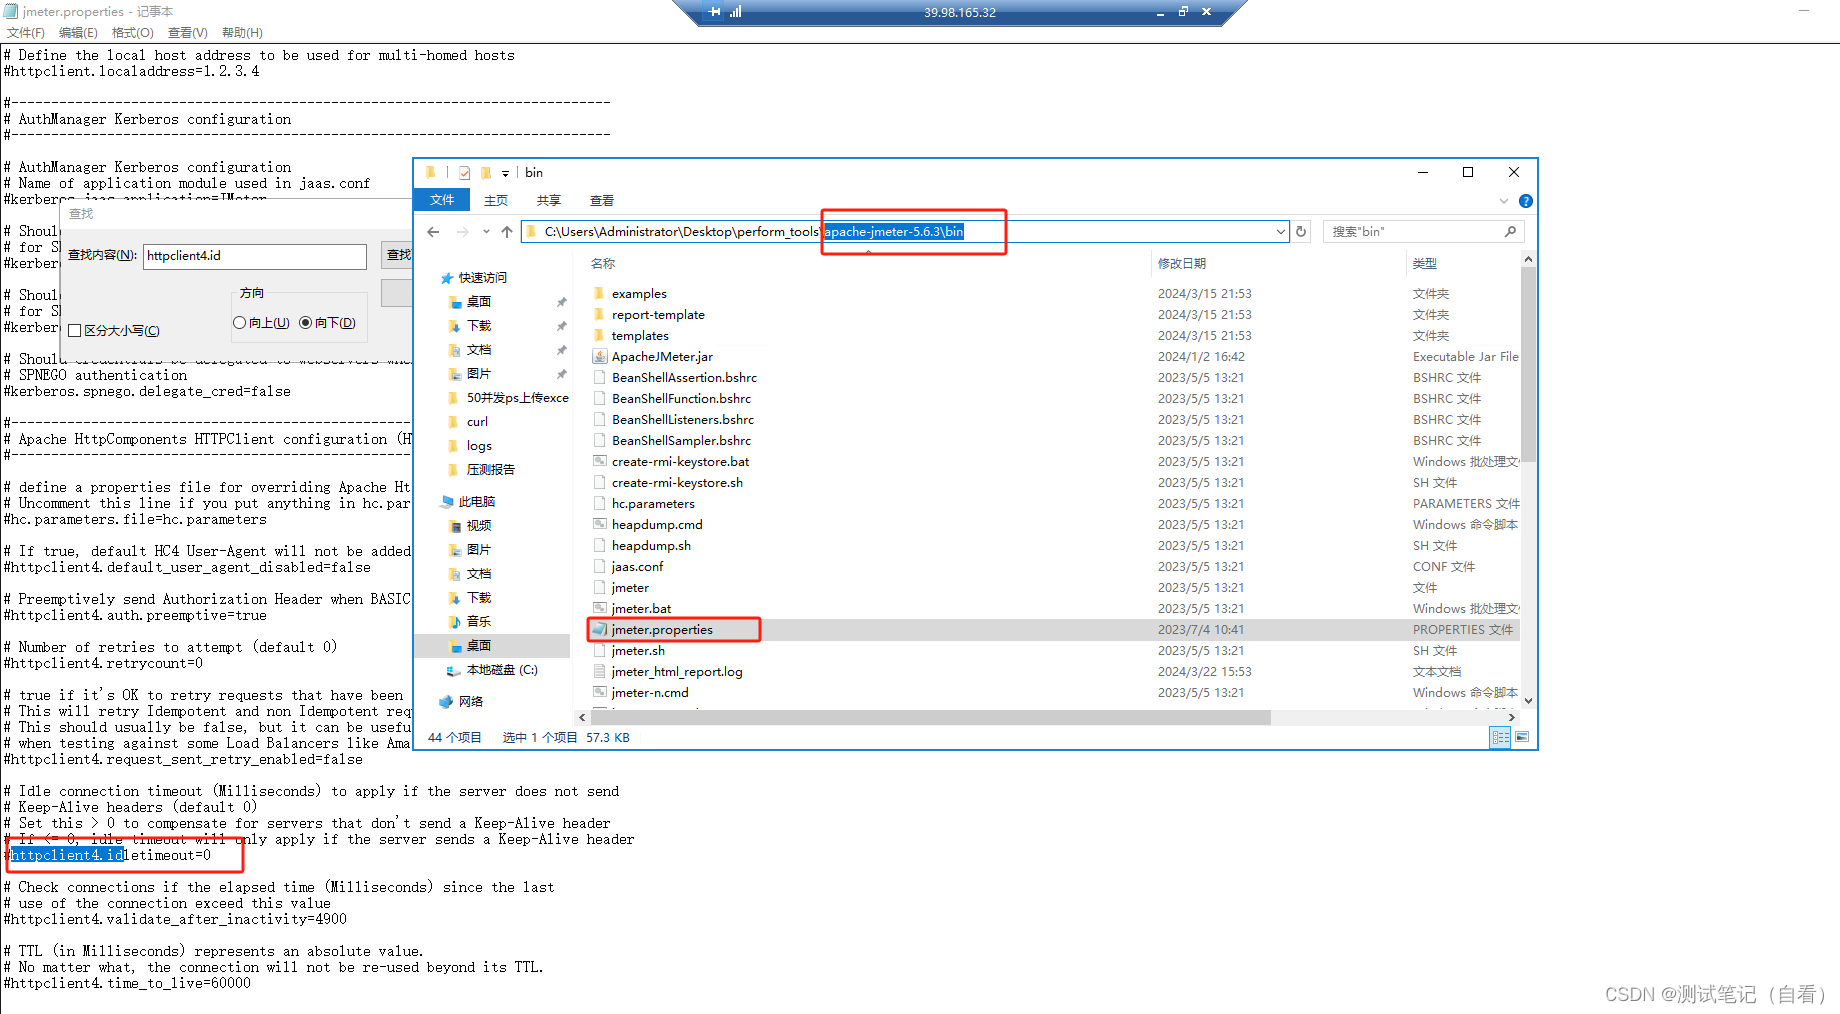Image resolution: width=1840 pixels, height=1014 pixels.
Task: Click the Help question mark in Explorer ribbon
Action: pyautogui.click(x=1526, y=200)
